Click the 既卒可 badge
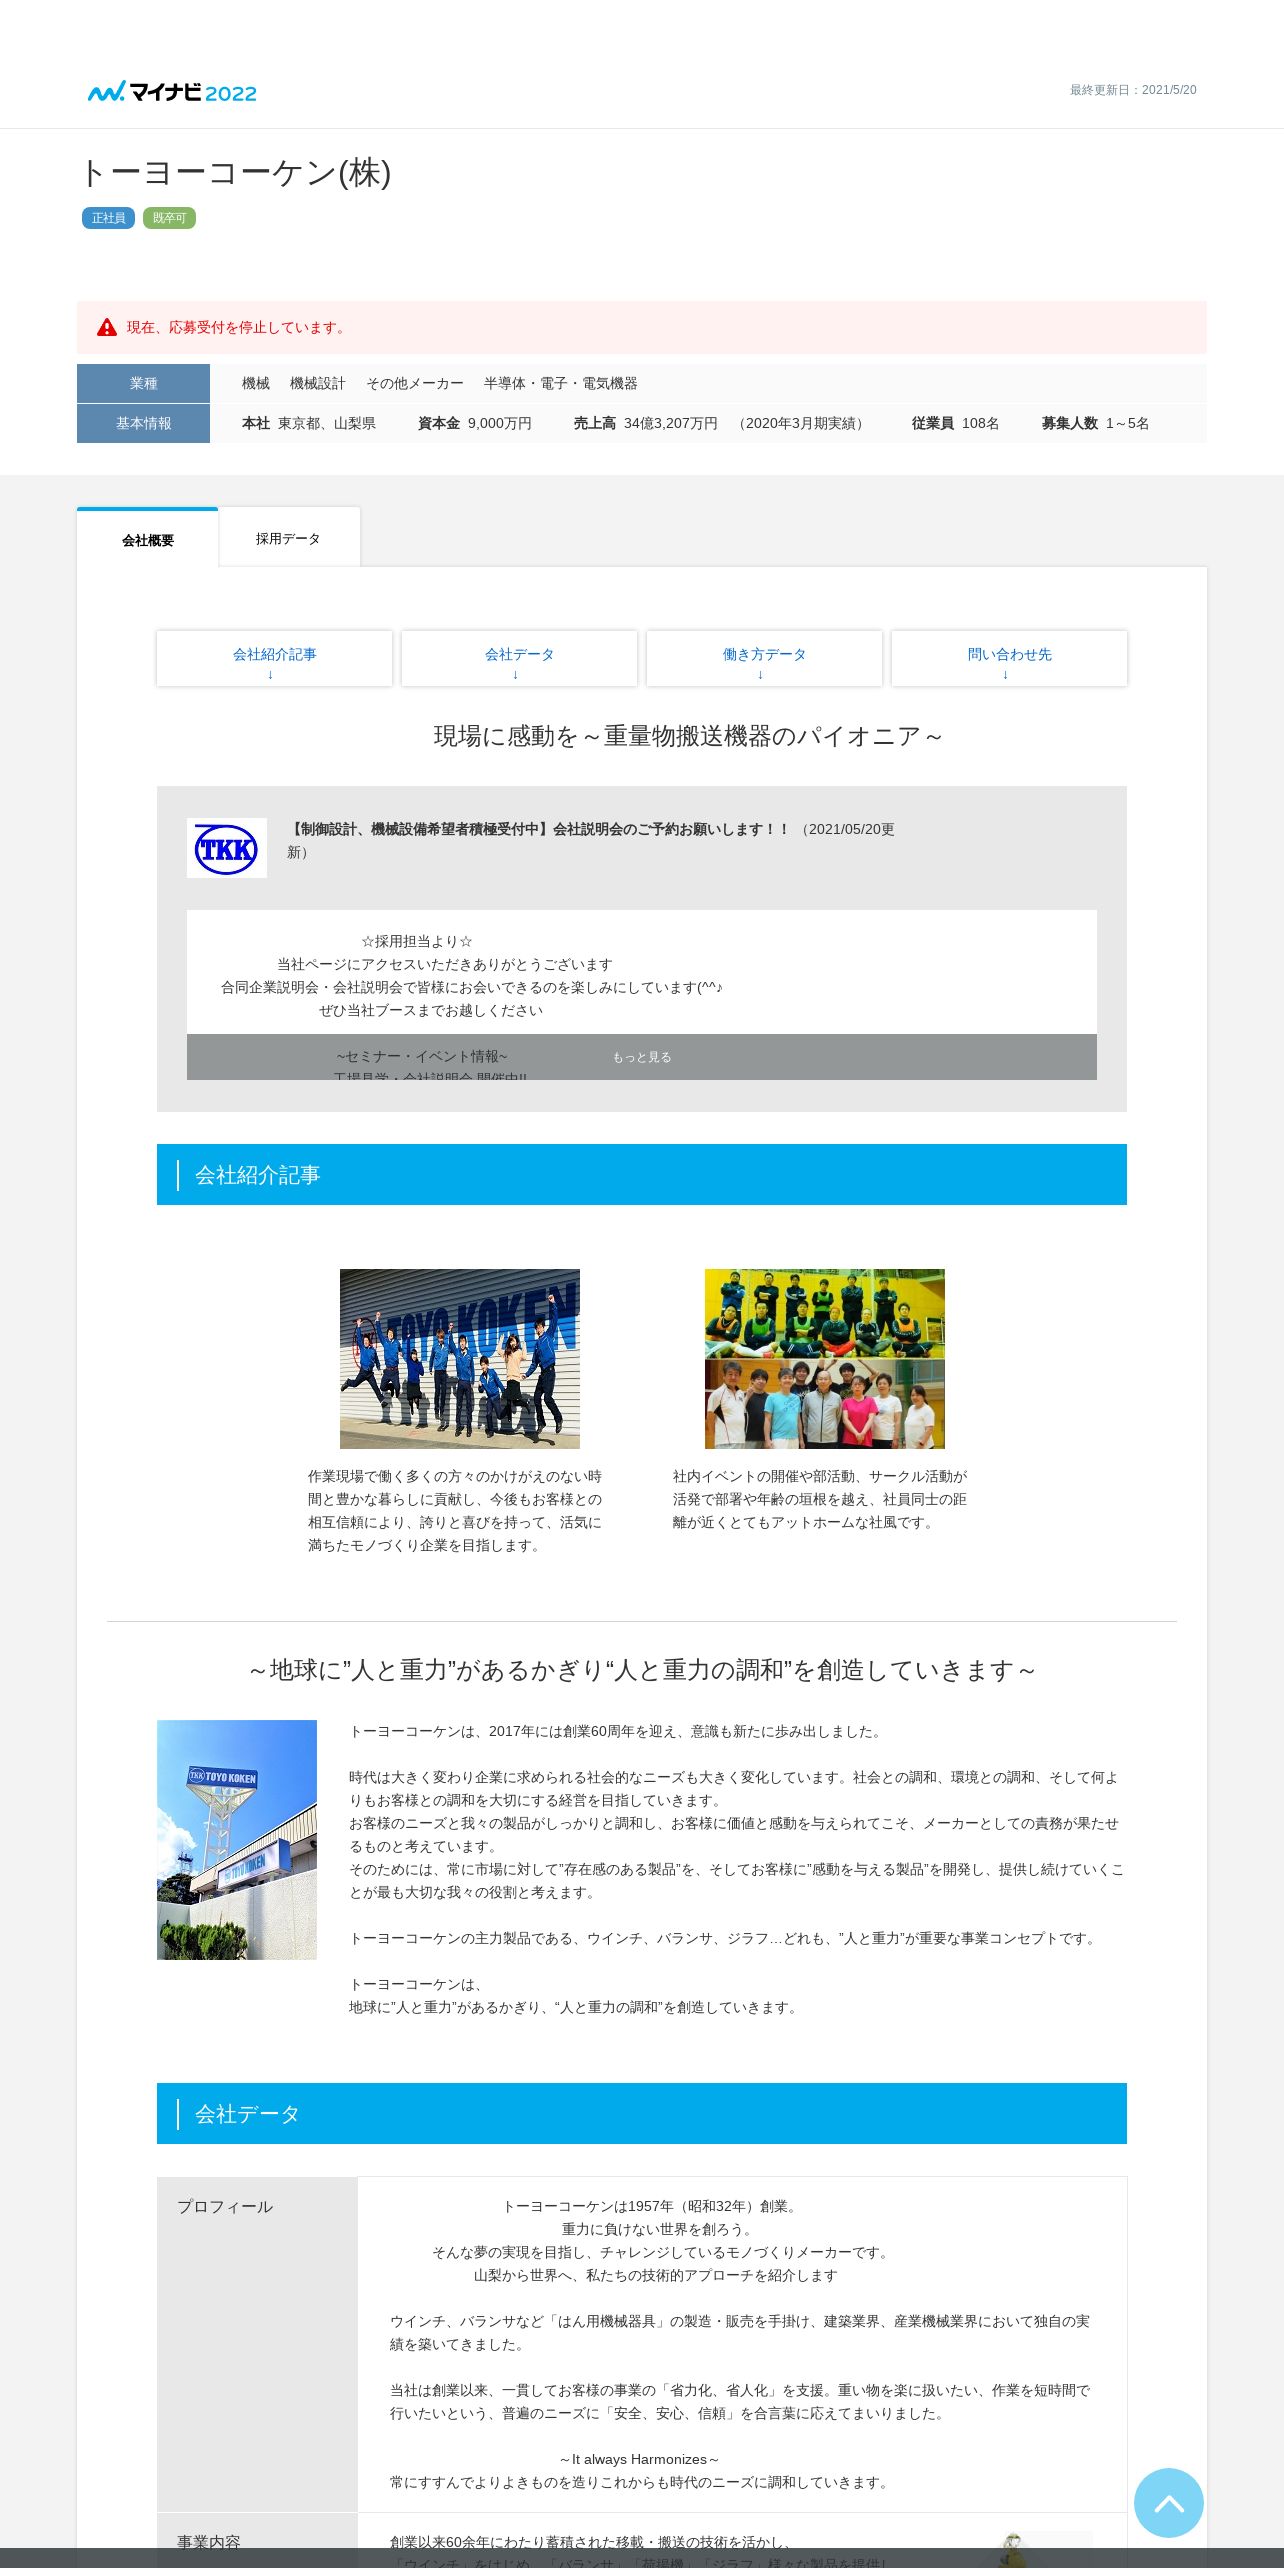 pos(169,218)
